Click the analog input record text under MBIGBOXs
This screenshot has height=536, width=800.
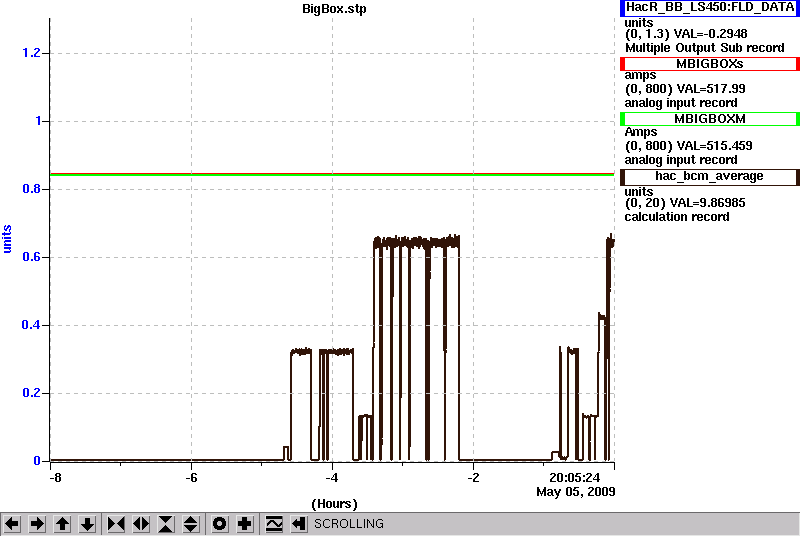(681, 103)
